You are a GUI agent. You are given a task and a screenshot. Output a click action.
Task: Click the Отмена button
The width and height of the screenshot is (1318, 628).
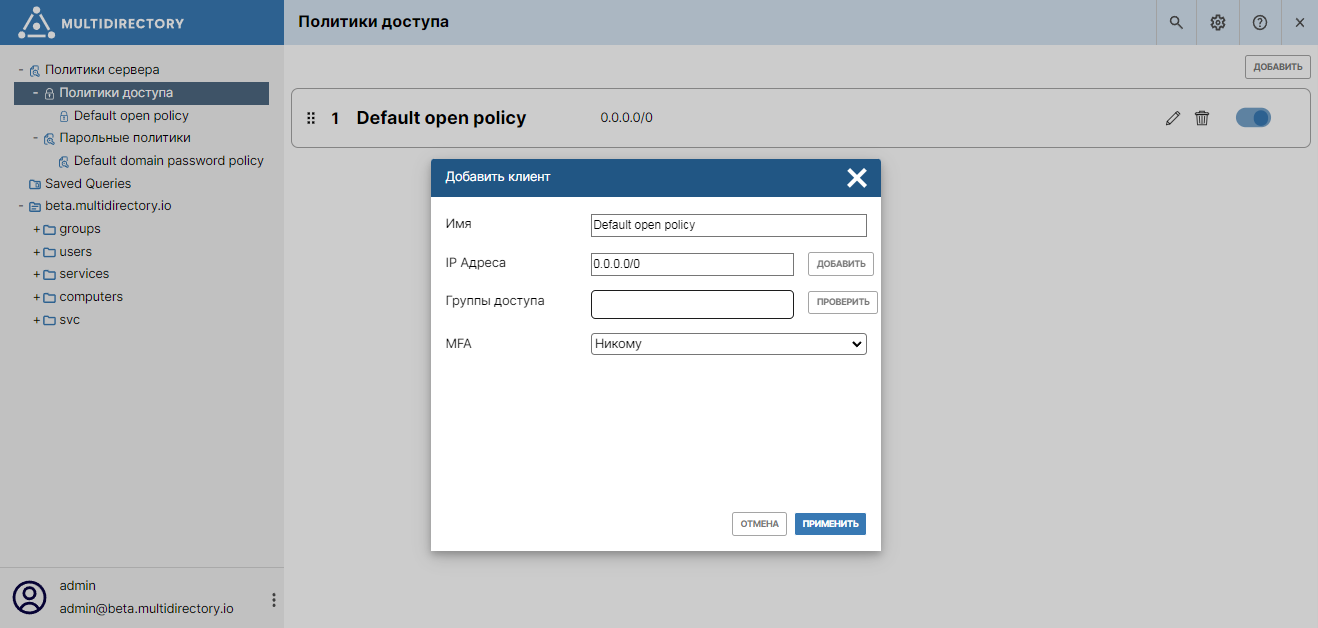[759, 524]
